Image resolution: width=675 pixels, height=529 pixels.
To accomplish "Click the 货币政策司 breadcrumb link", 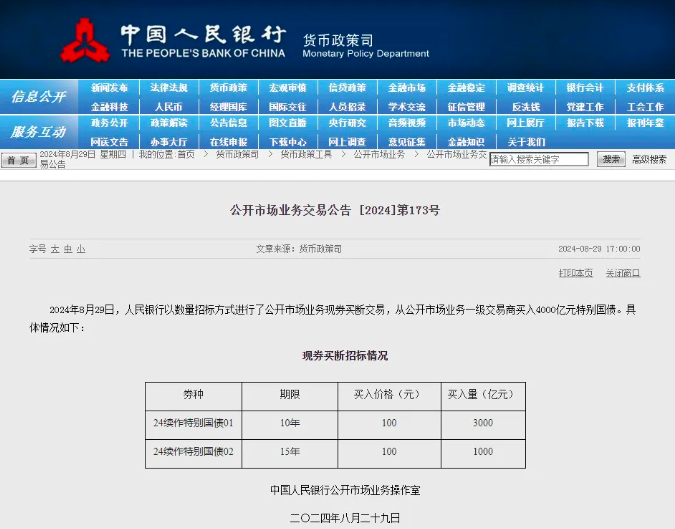I will (x=237, y=155).
